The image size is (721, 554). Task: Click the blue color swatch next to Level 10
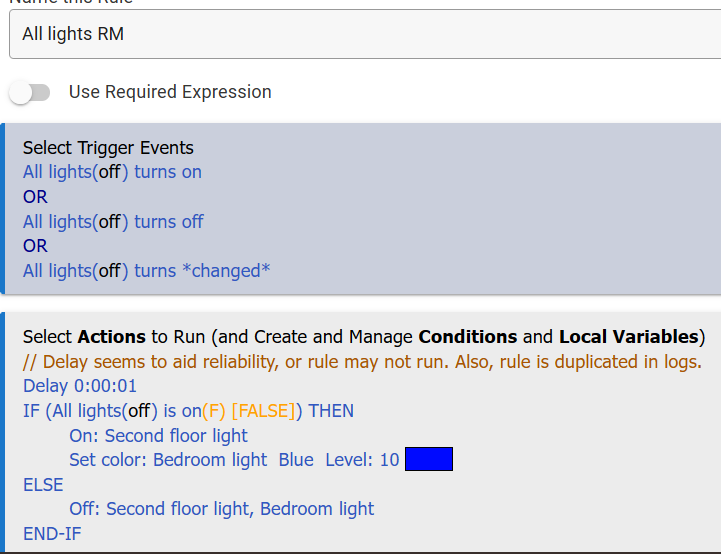pyautogui.click(x=429, y=459)
